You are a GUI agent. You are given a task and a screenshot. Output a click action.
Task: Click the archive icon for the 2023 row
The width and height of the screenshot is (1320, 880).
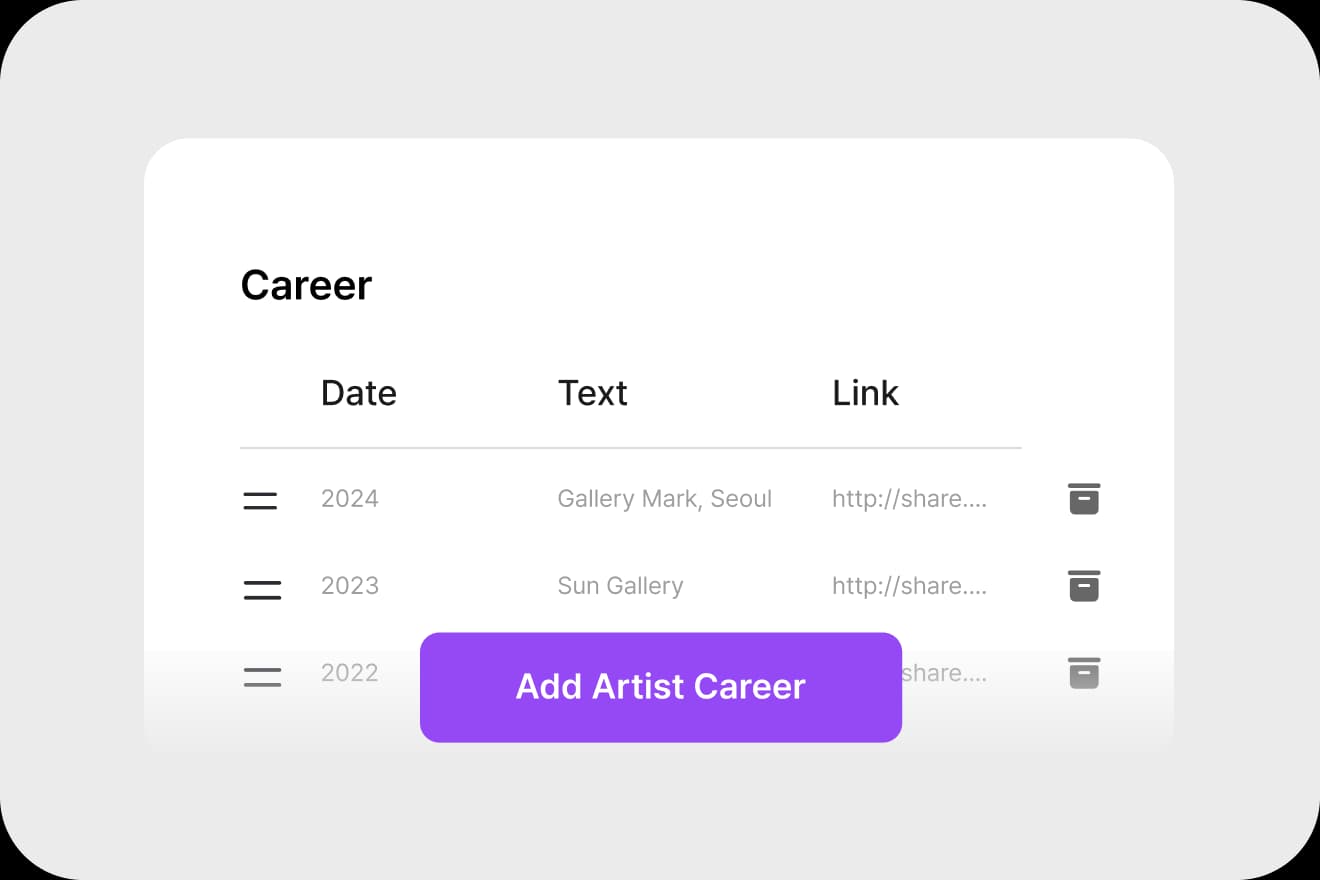1084,586
